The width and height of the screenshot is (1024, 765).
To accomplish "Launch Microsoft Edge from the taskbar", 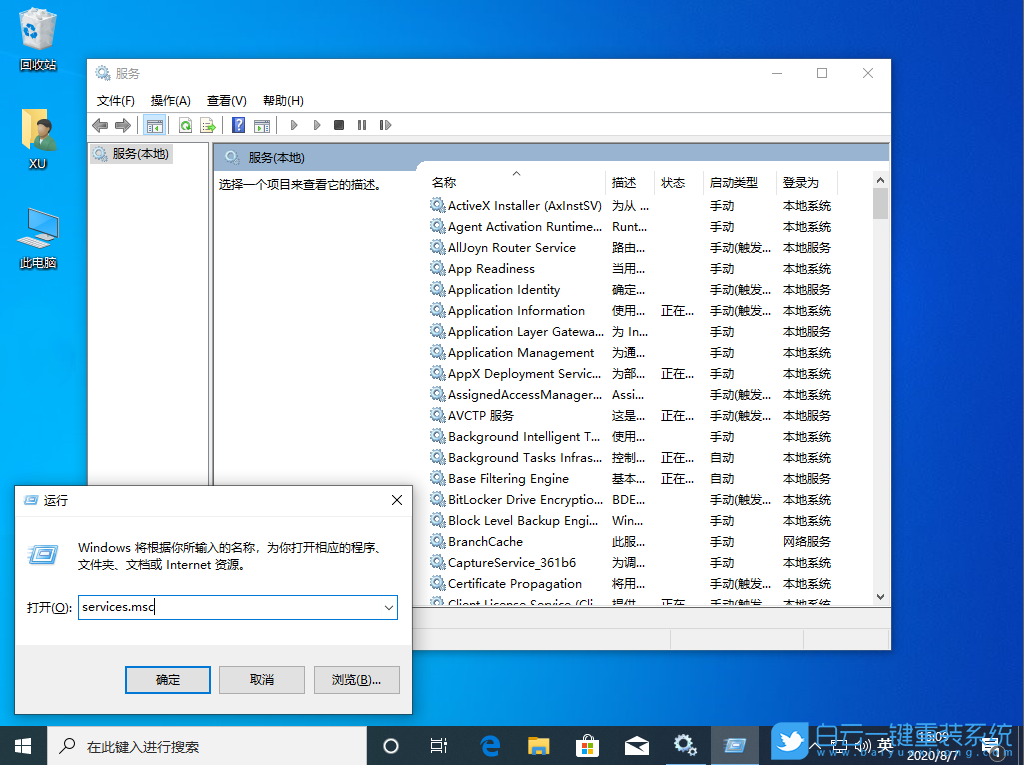I will pyautogui.click(x=489, y=745).
